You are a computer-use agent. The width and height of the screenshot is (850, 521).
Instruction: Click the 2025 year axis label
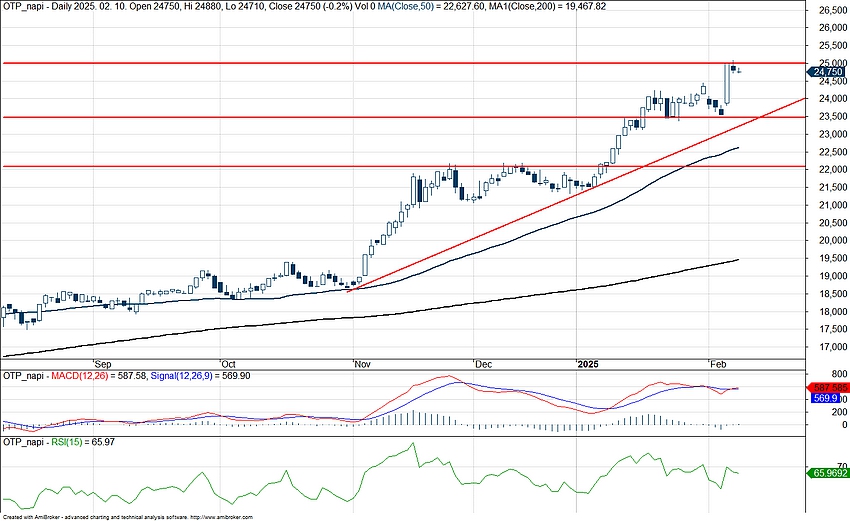point(588,364)
